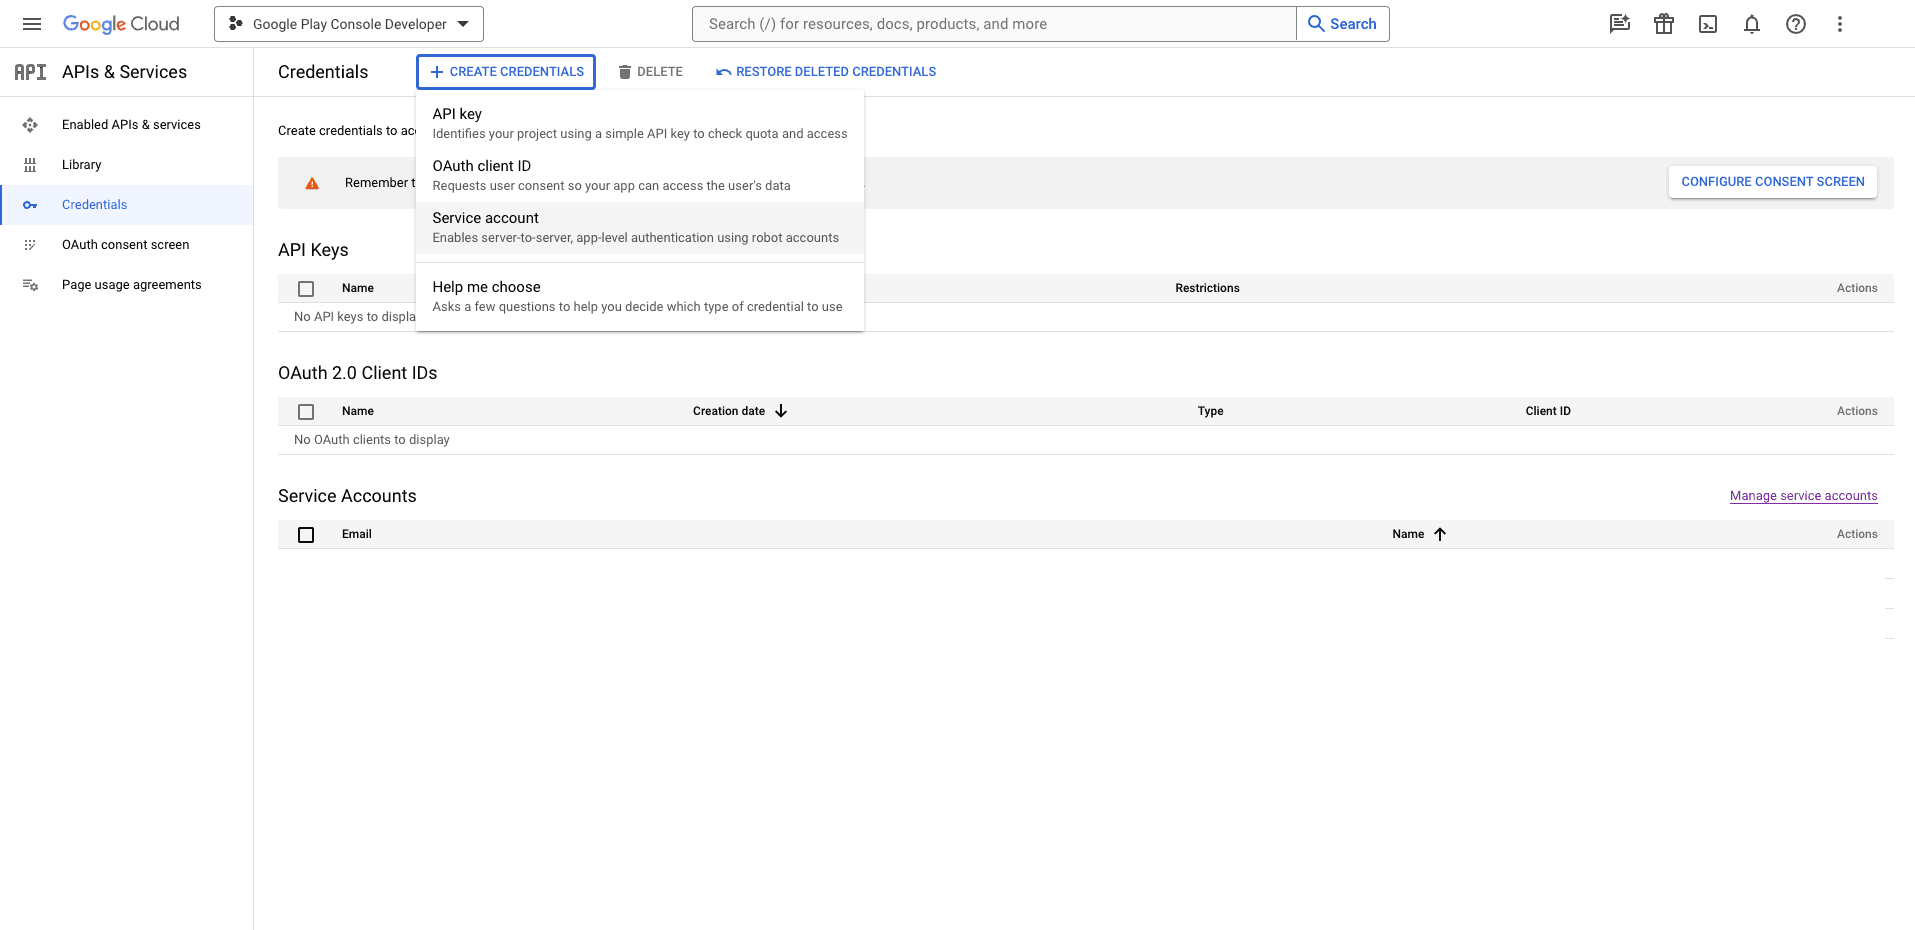Expand the Google Play Console Developer project picker
1915x930 pixels.
coord(348,24)
